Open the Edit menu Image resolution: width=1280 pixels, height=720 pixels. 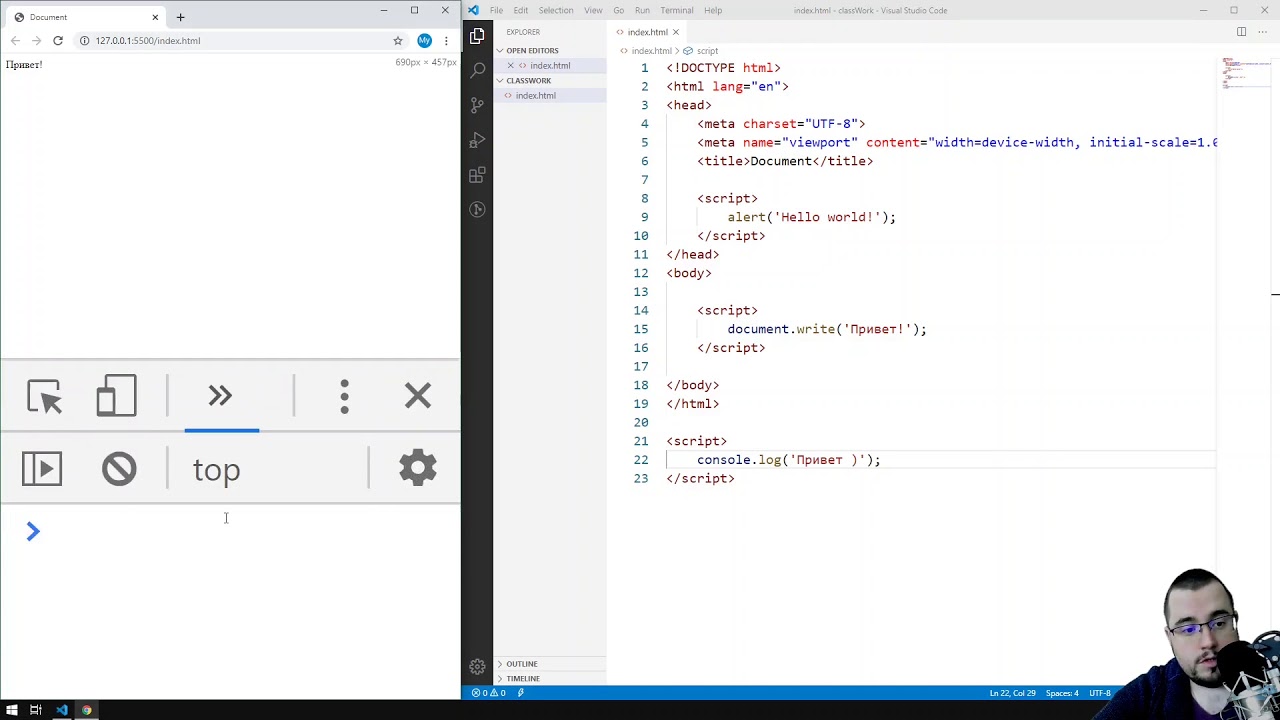click(521, 10)
